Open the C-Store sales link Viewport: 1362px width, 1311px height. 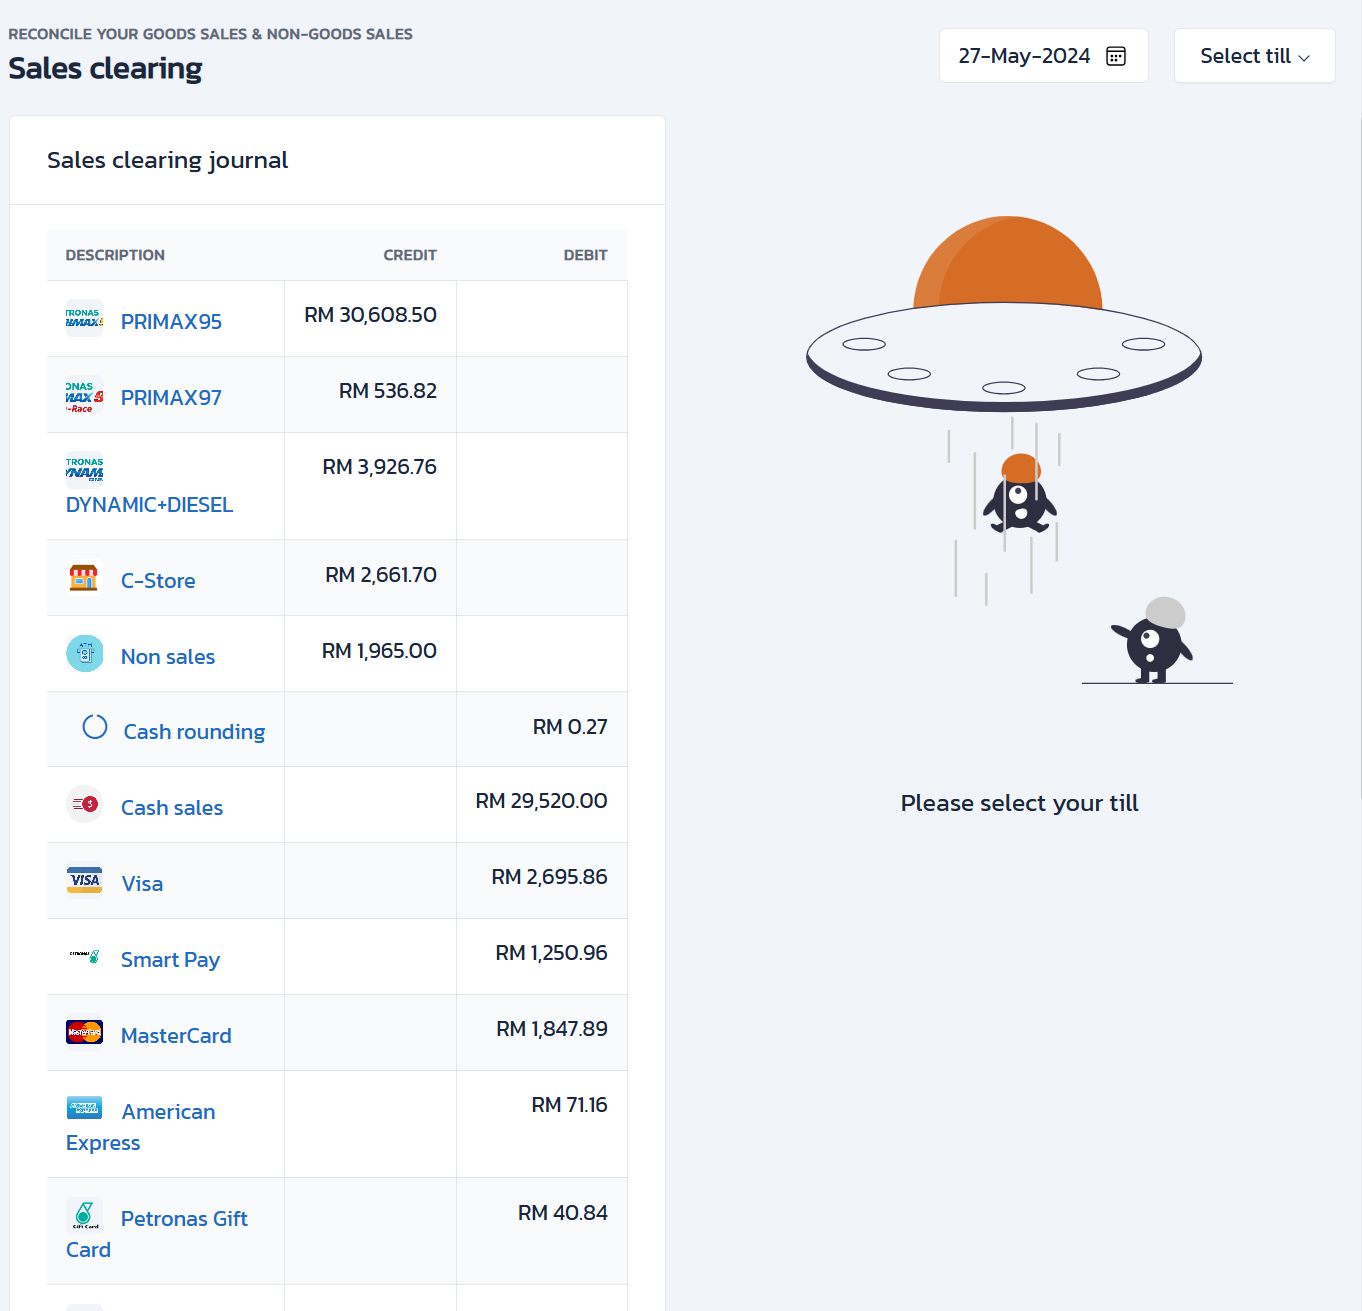(x=158, y=581)
